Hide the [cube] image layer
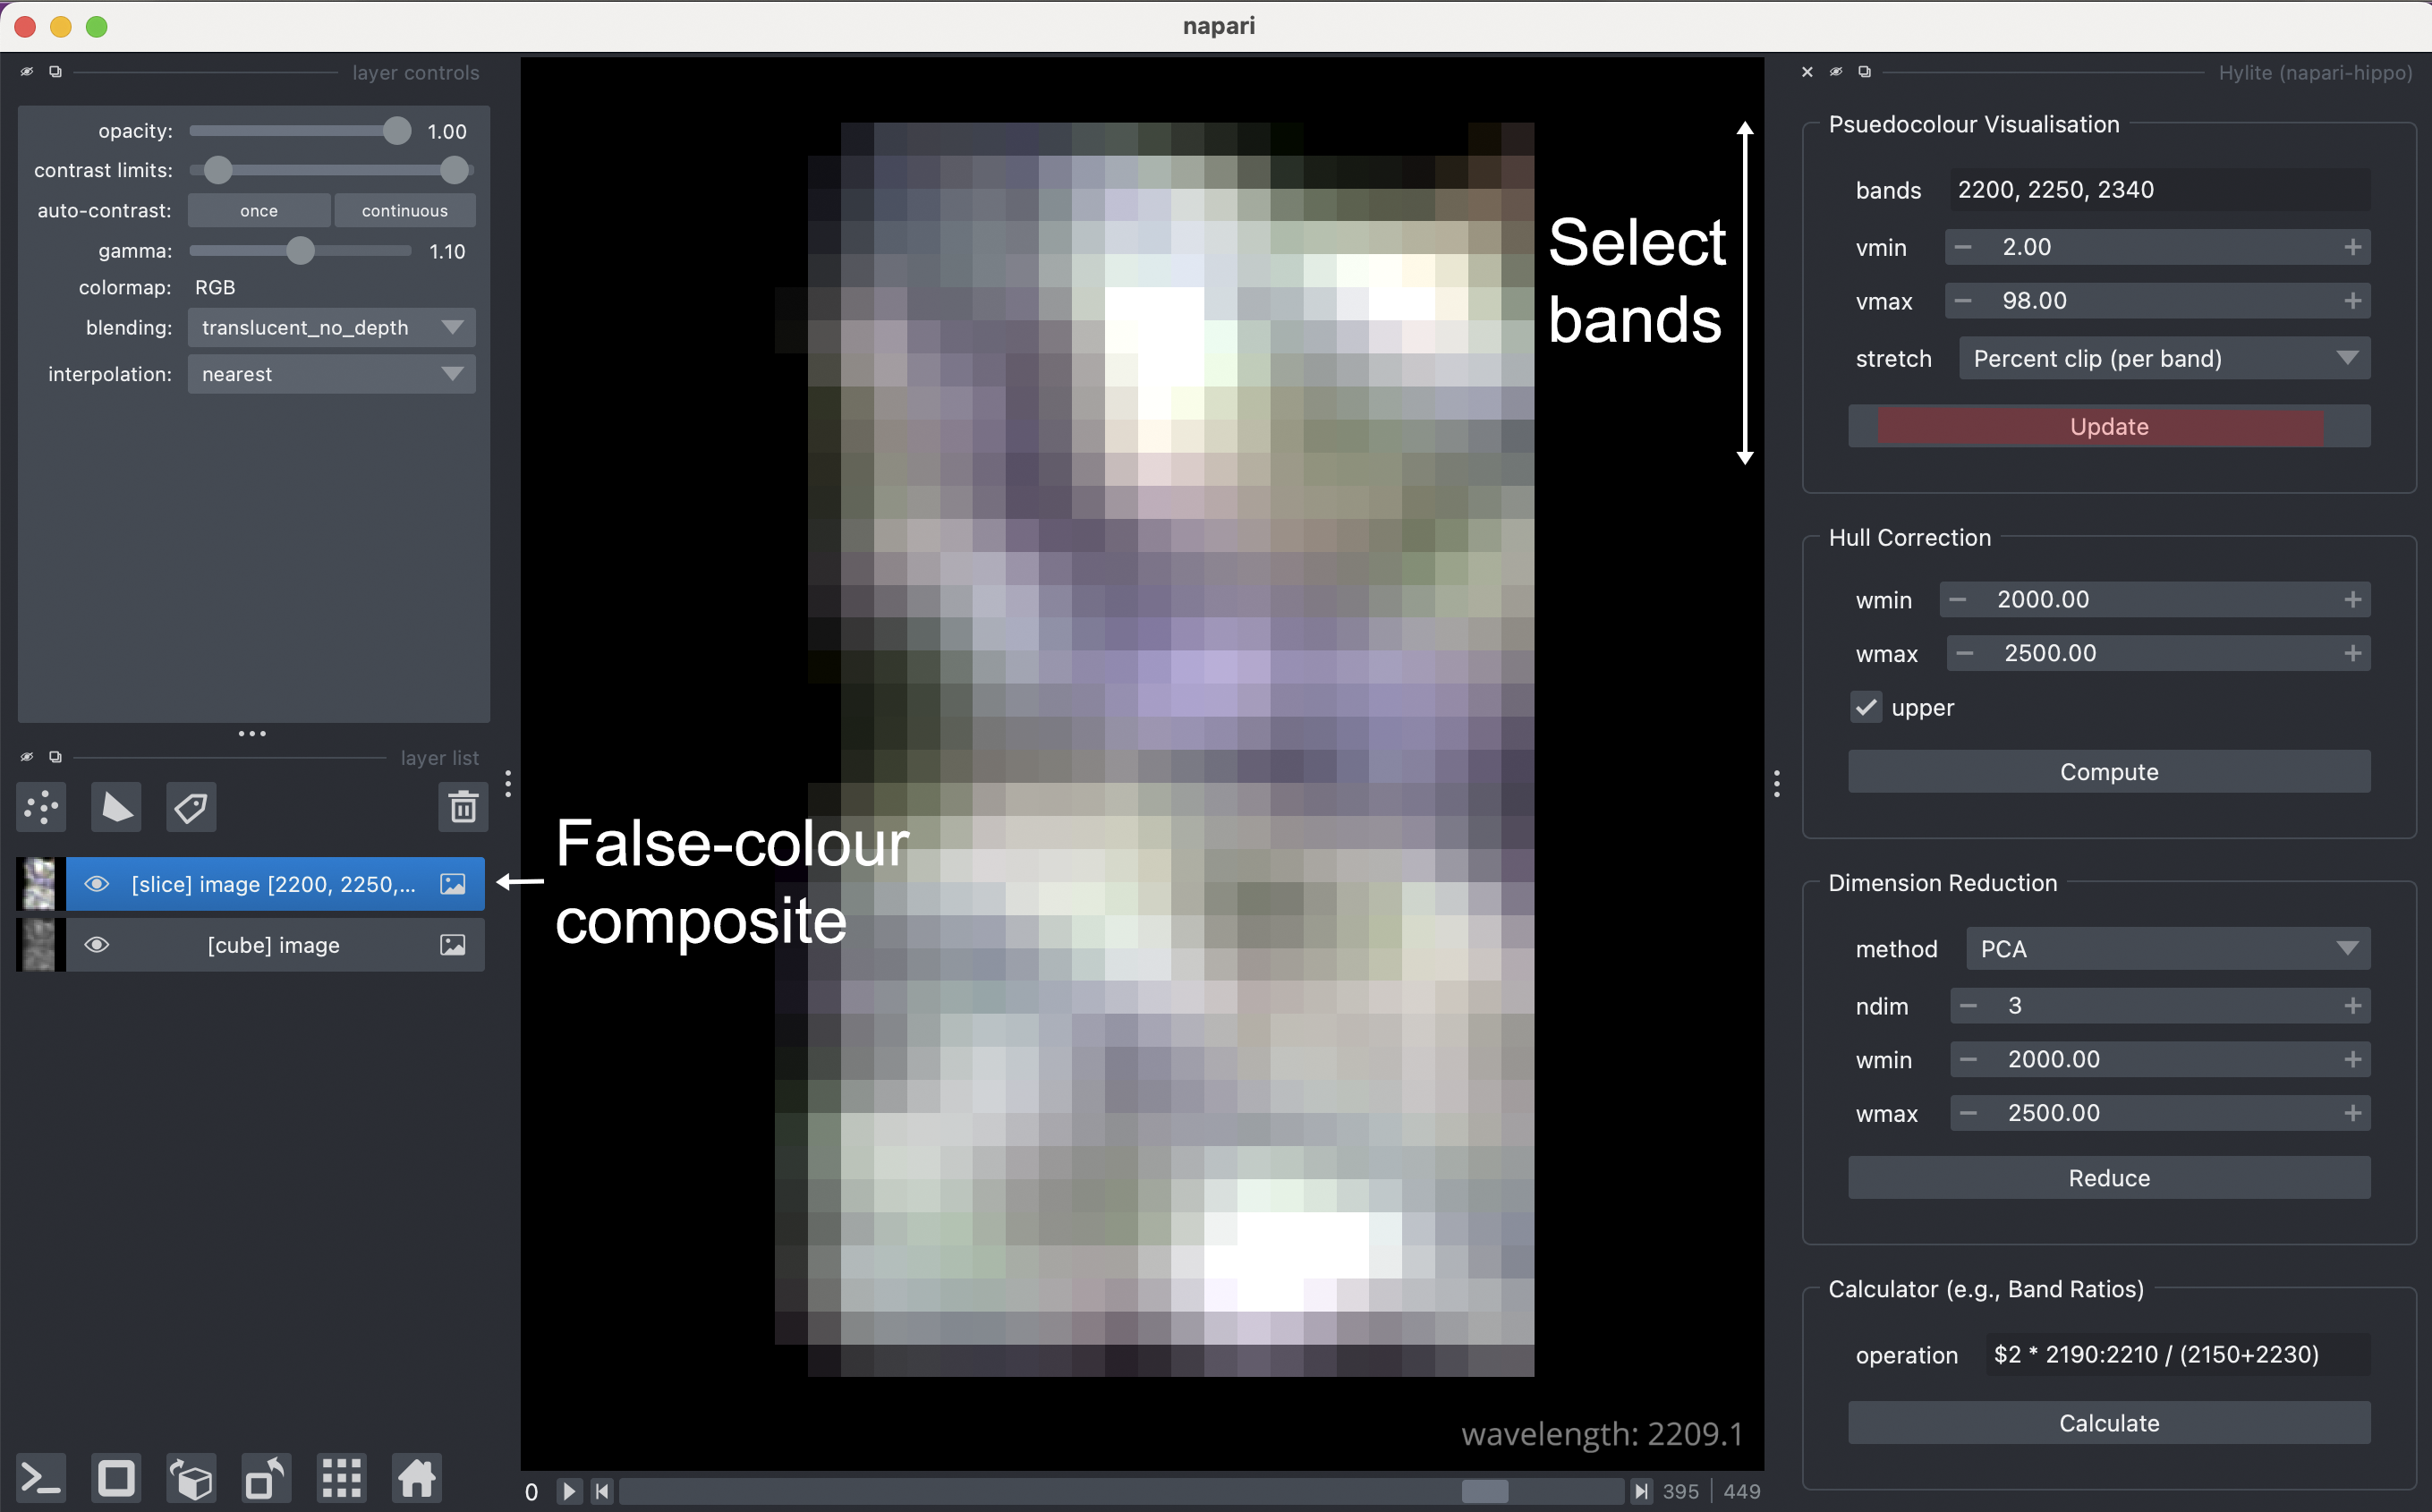Screen dimensions: 2432x1512 (97, 945)
